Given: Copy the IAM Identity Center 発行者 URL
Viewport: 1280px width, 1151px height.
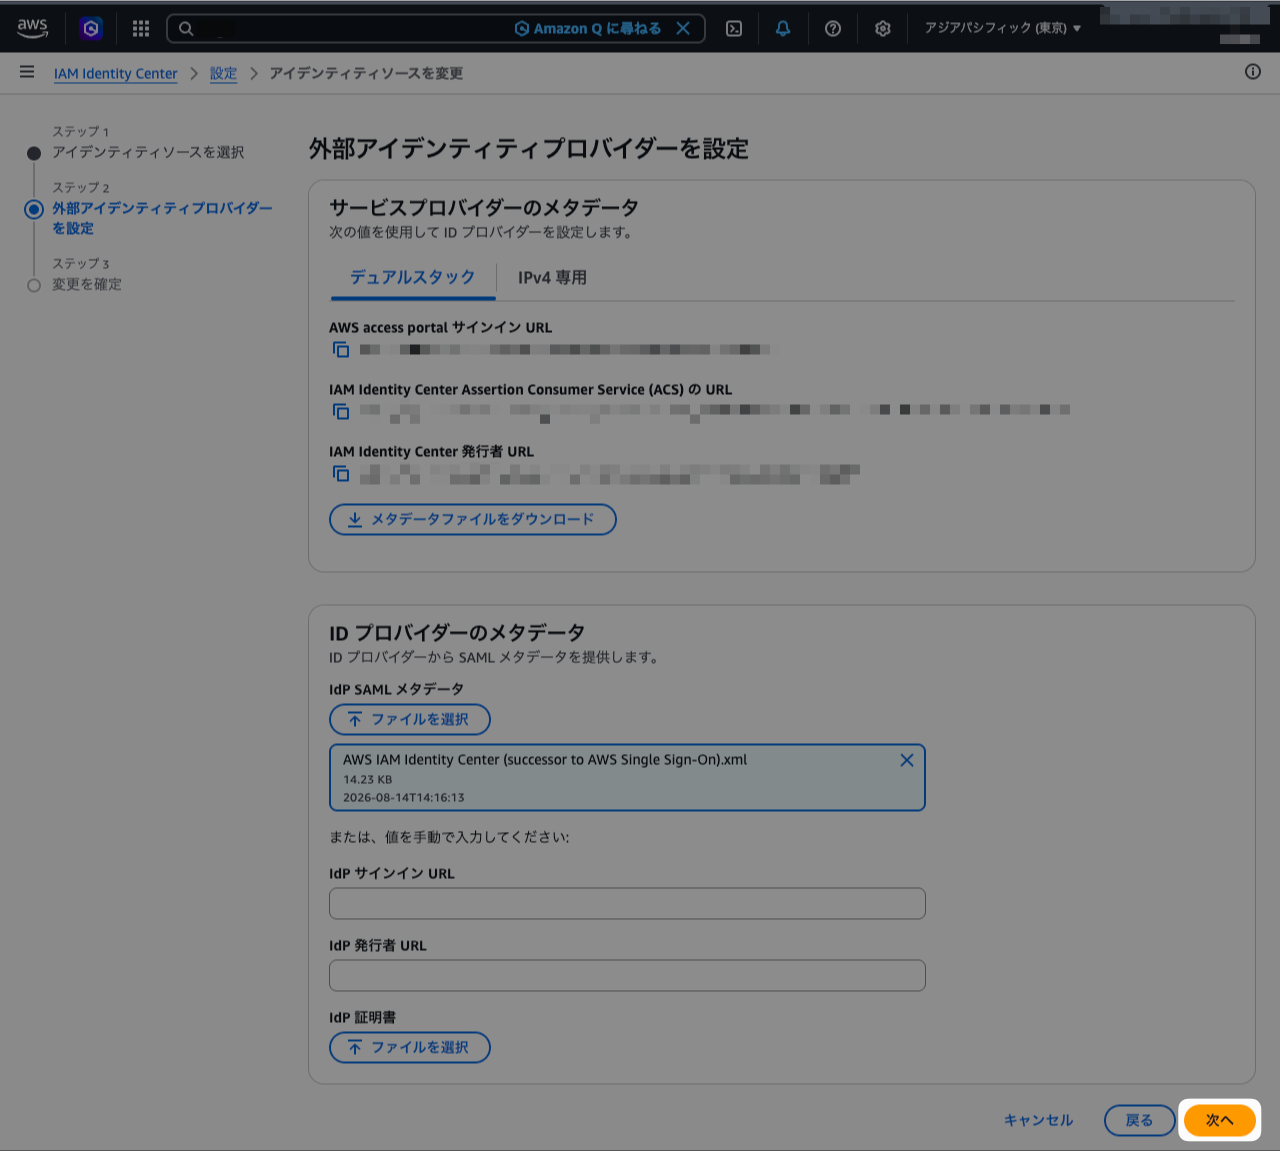Looking at the screenshot, I should (x=341, y=473).
